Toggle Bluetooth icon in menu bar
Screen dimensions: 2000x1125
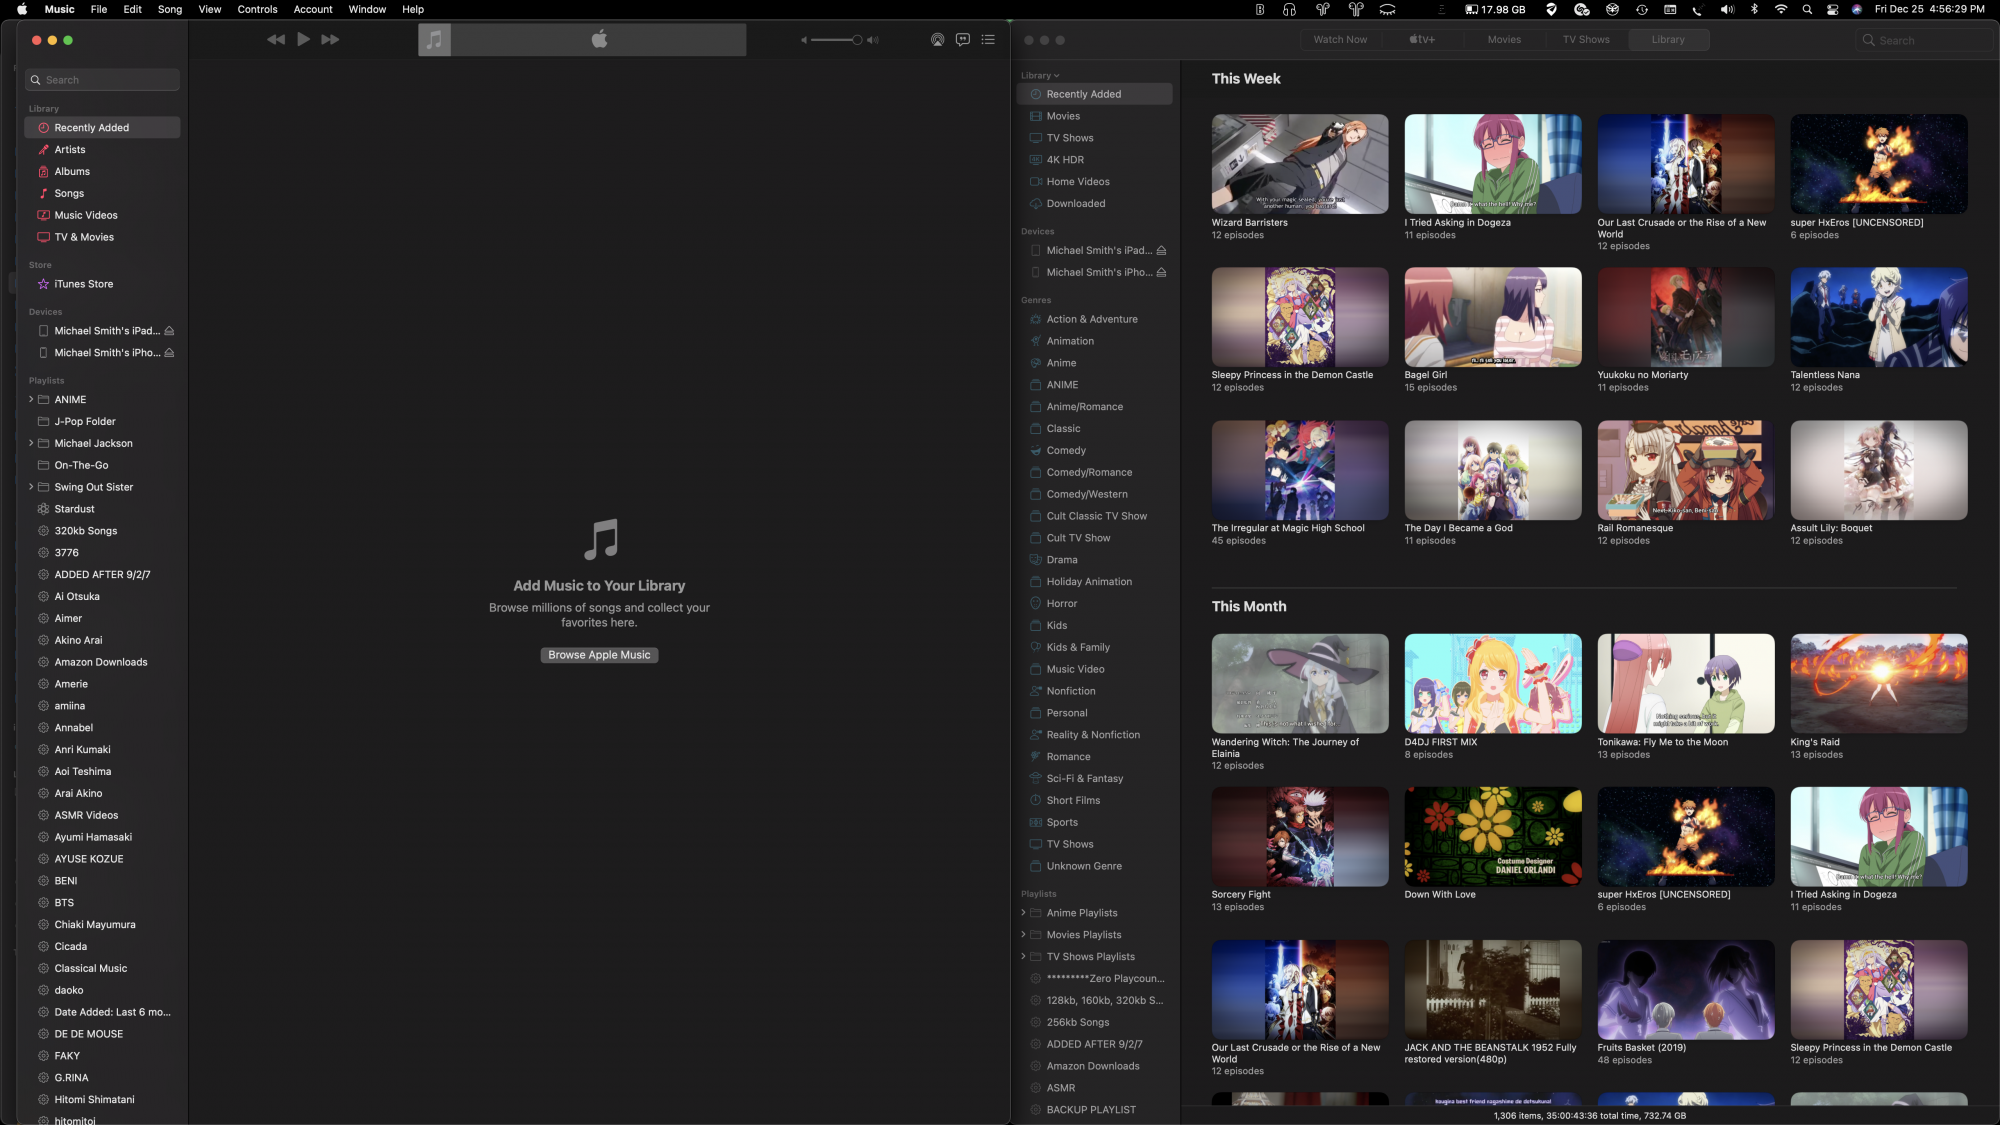[x=1754, y=9]
